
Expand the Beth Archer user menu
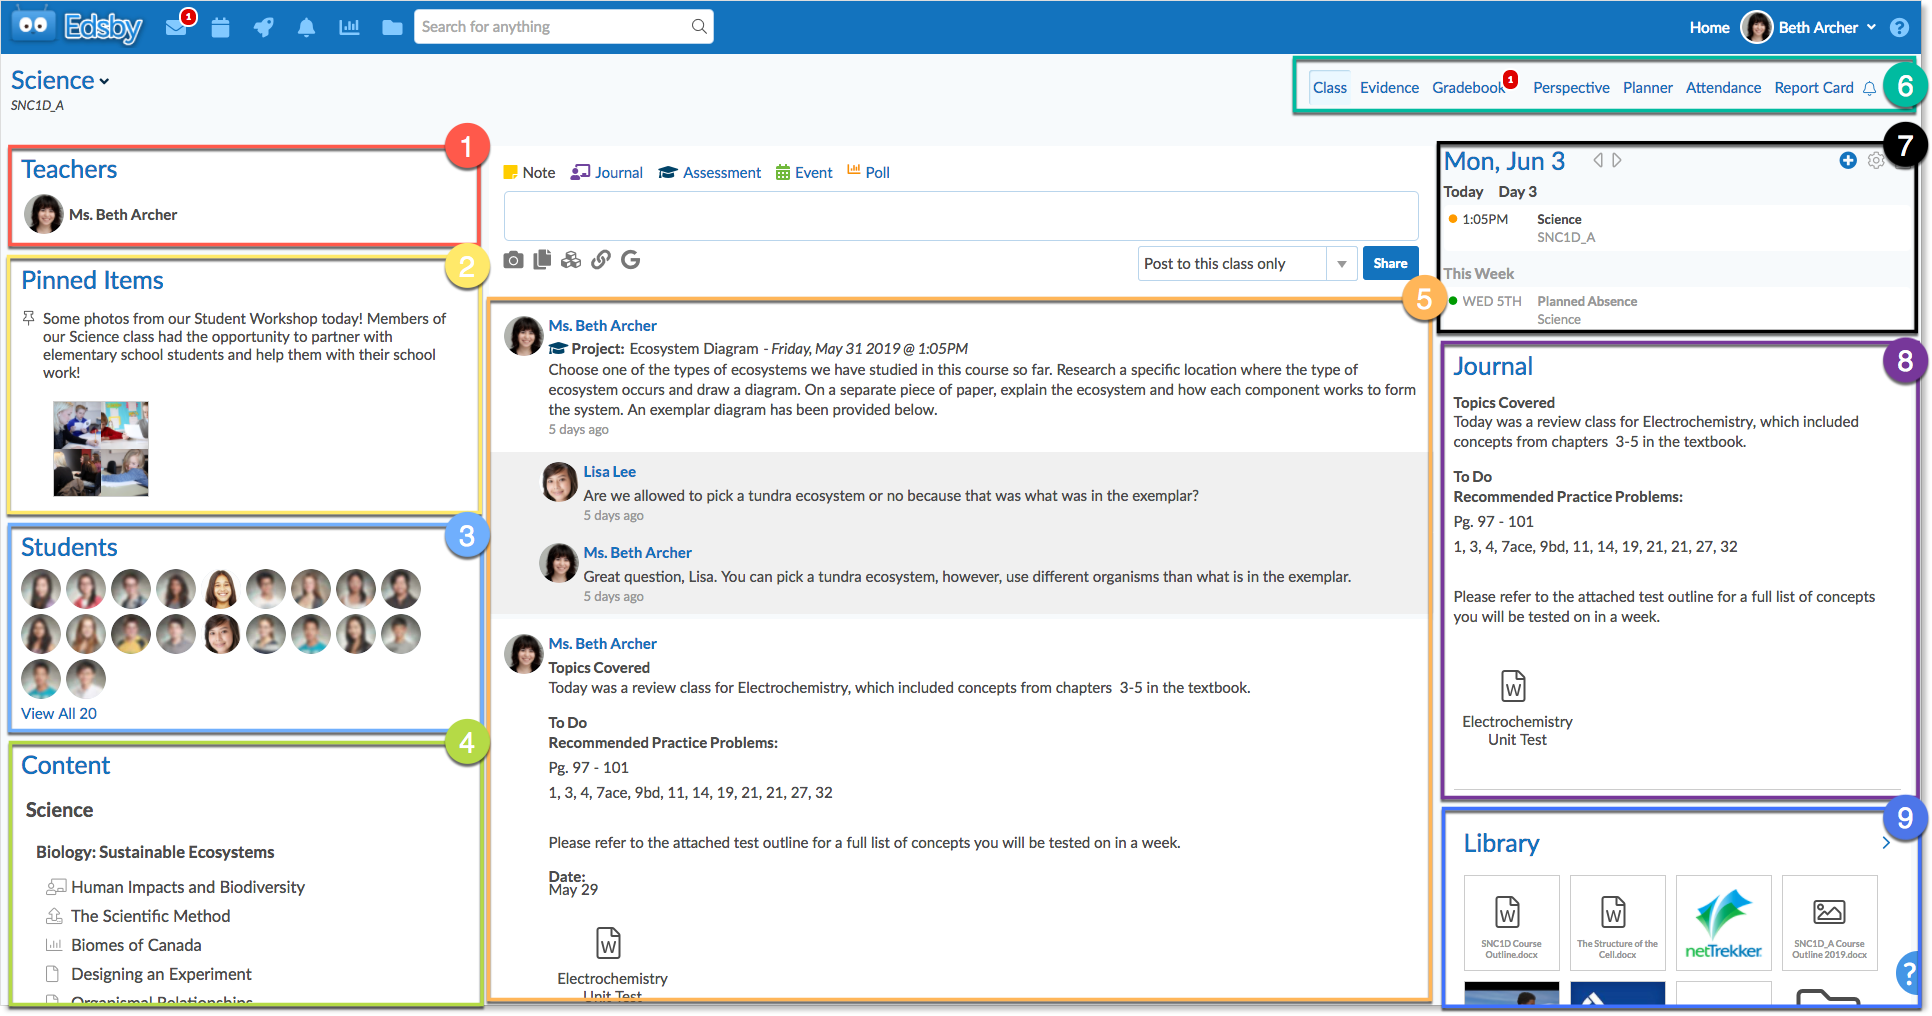tap(1871, 27)
